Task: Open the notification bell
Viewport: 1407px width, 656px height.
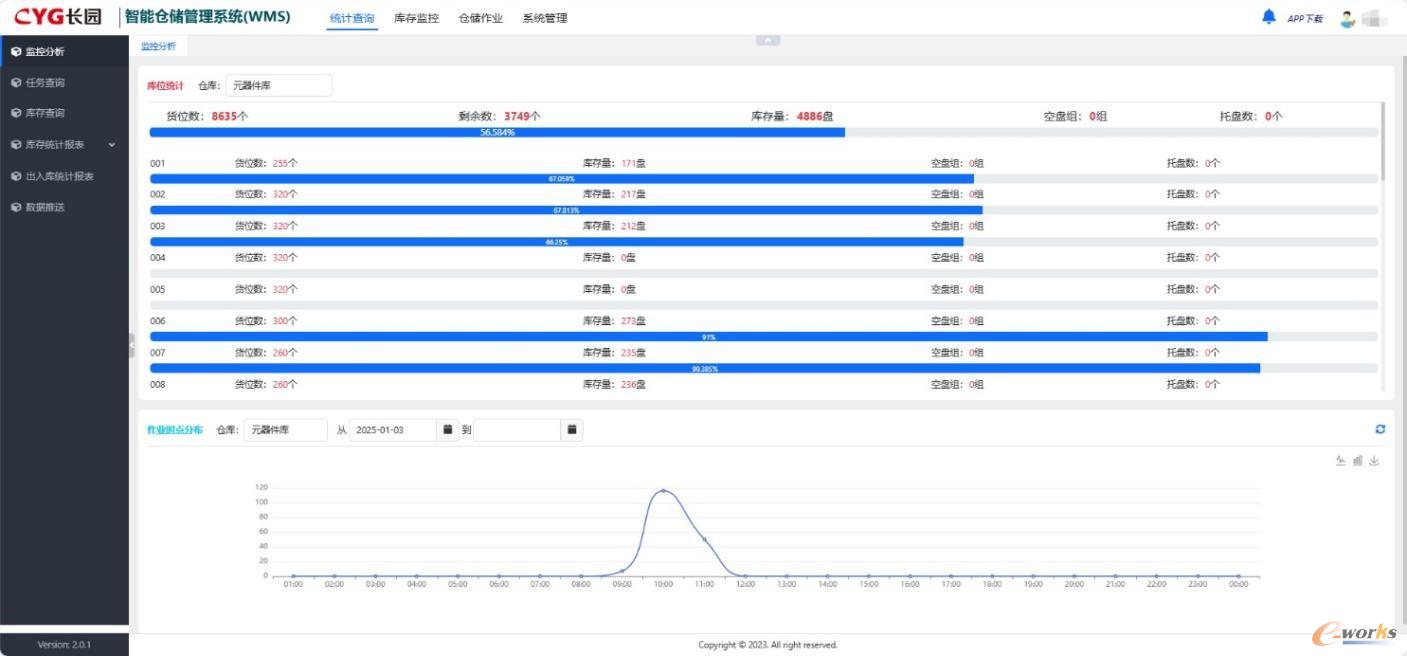Action: pyautogui.click(x=1269, y=16)
